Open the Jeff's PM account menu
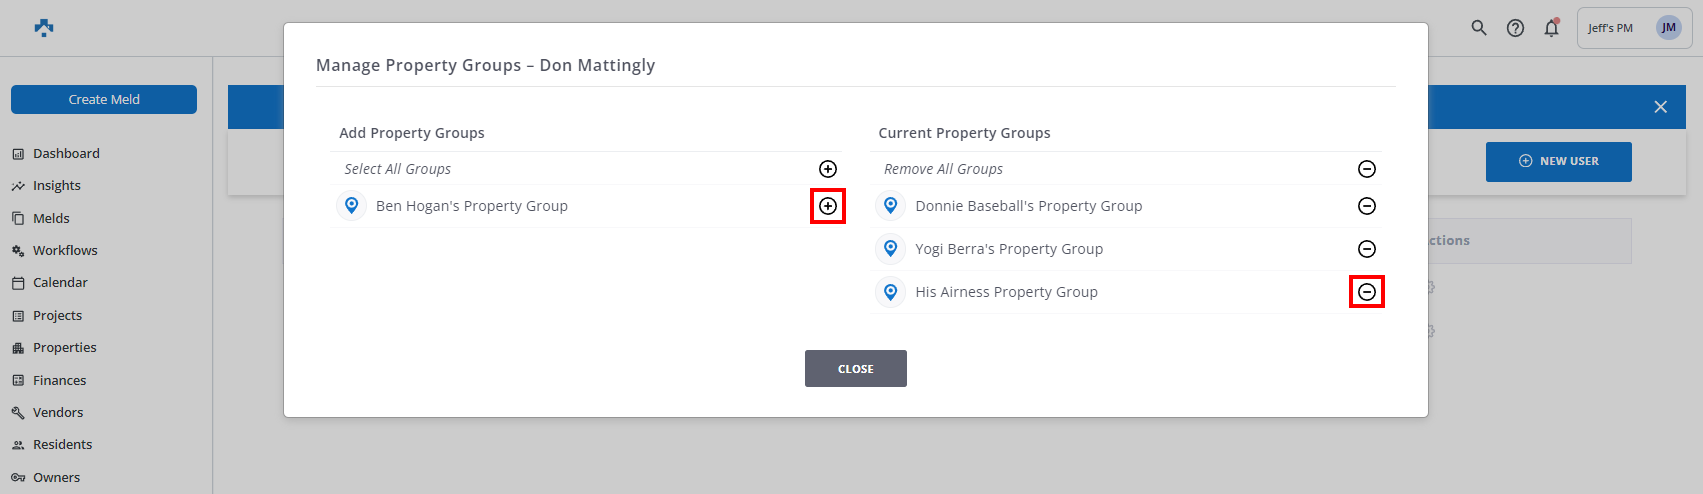 [1634, 28]
